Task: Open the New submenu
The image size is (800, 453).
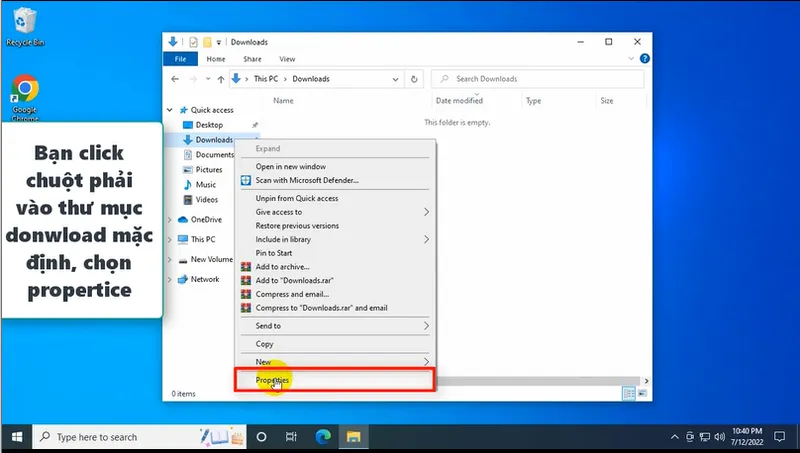Action: pyautogui.click(x=335, y=362)
